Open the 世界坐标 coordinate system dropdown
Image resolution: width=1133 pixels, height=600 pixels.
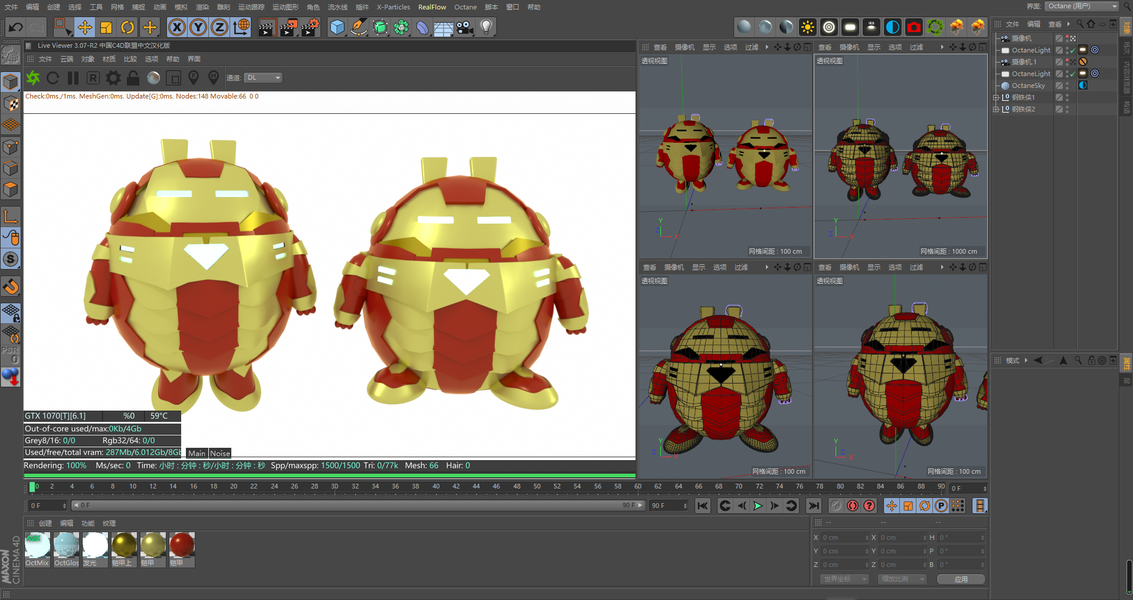[x=845, y=579]
